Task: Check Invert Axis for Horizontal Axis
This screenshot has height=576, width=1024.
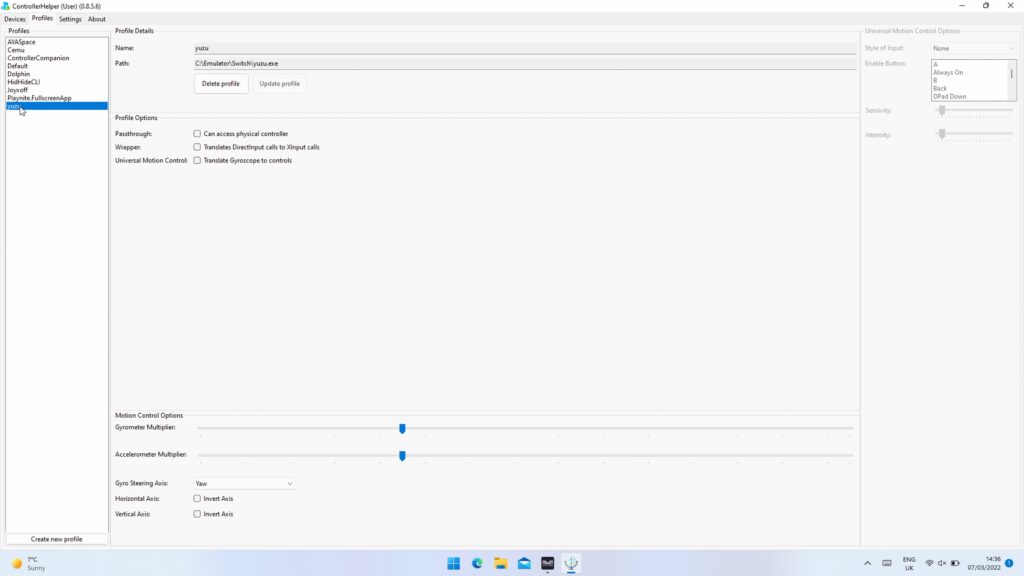Action: 197,498
